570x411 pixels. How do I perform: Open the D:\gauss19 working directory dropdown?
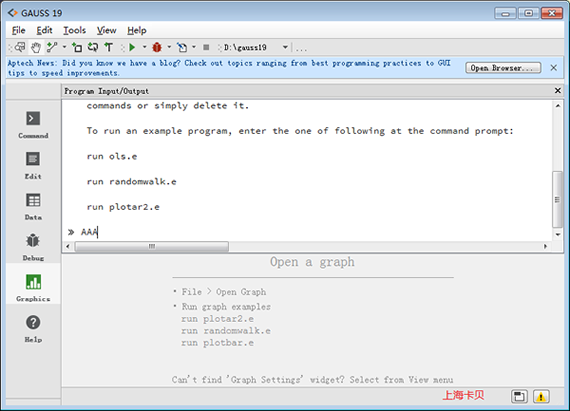click(285, 47)
